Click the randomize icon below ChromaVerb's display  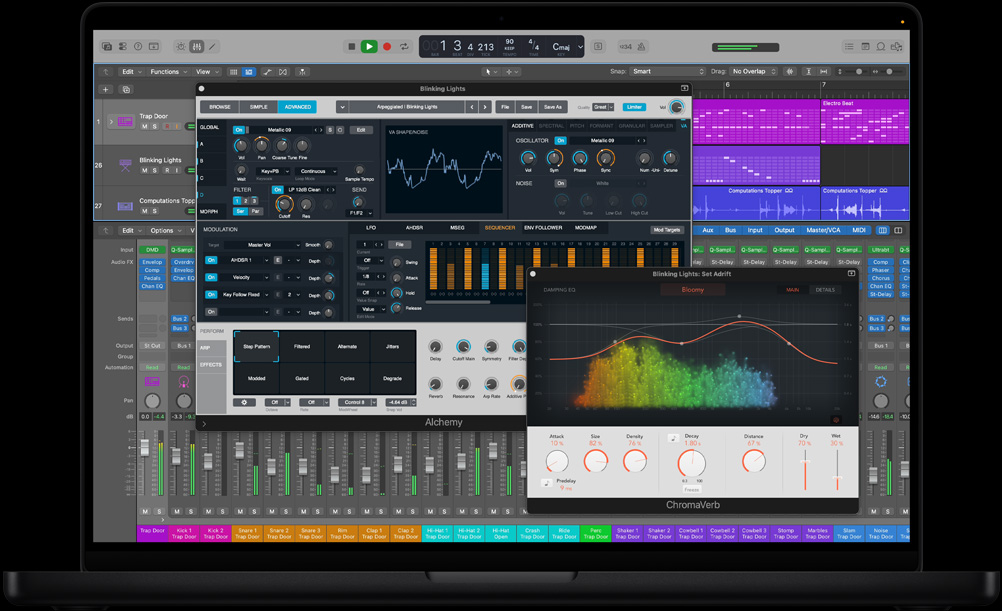point(835,419)
